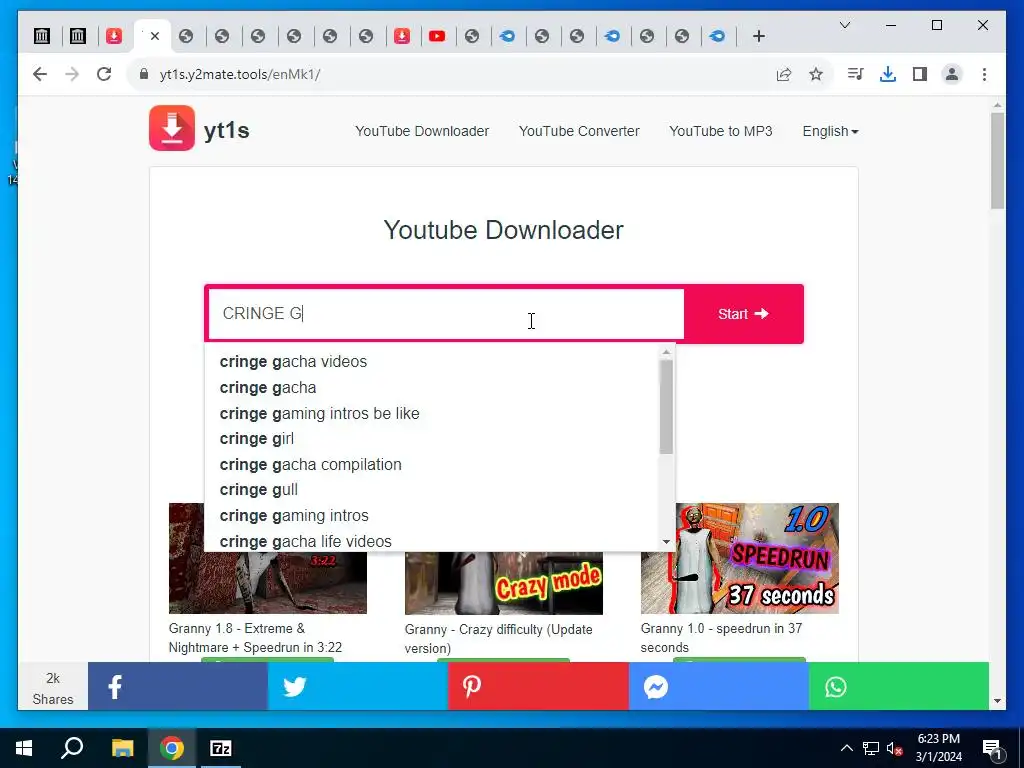
Task: Open the Windows Start menu
Action: point(24,748)
